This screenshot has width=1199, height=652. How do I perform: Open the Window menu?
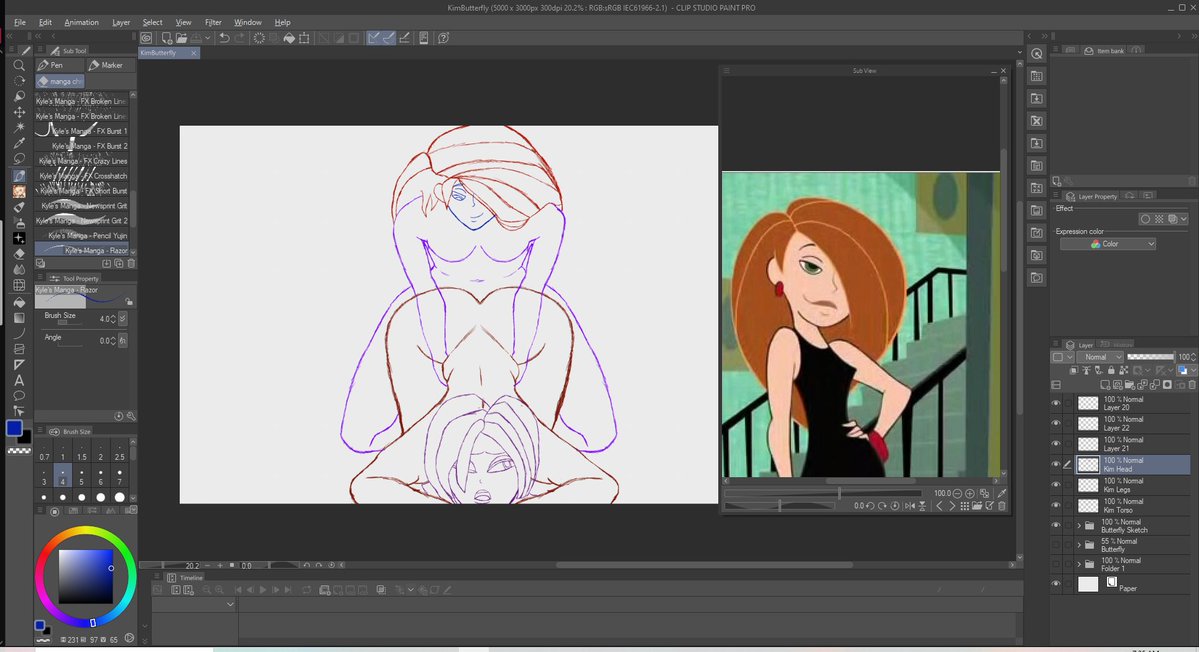point(248,22)
